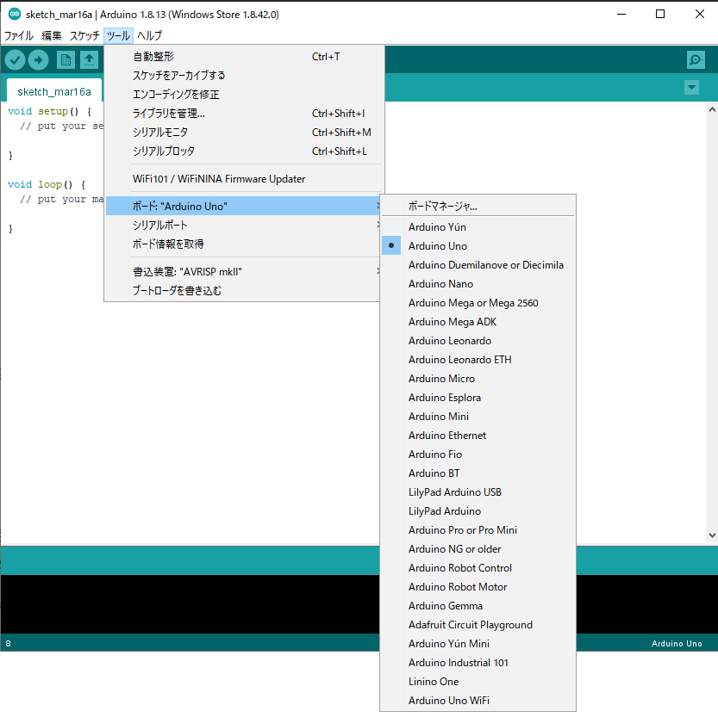Select Arduino BT board
Screen dimensions: 718x712
point(478,473)
